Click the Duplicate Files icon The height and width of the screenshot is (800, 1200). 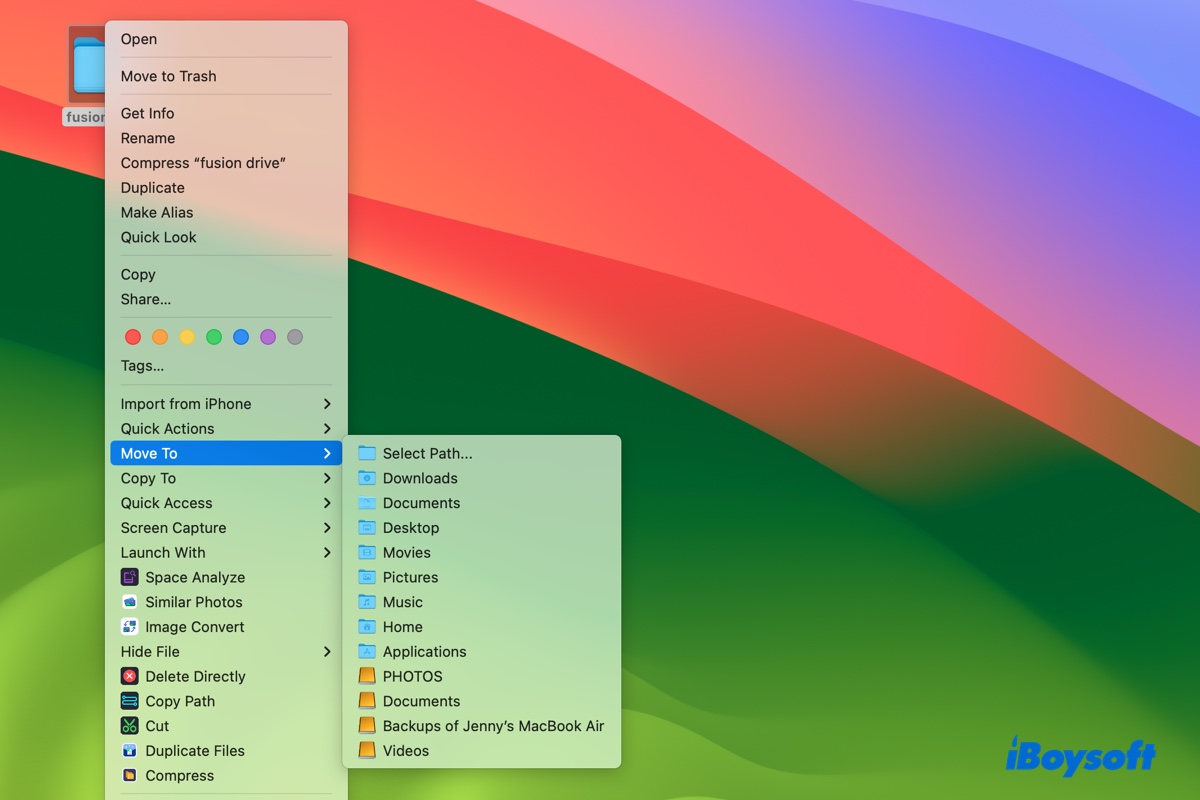pyautogui.click(x=129, y=751)
